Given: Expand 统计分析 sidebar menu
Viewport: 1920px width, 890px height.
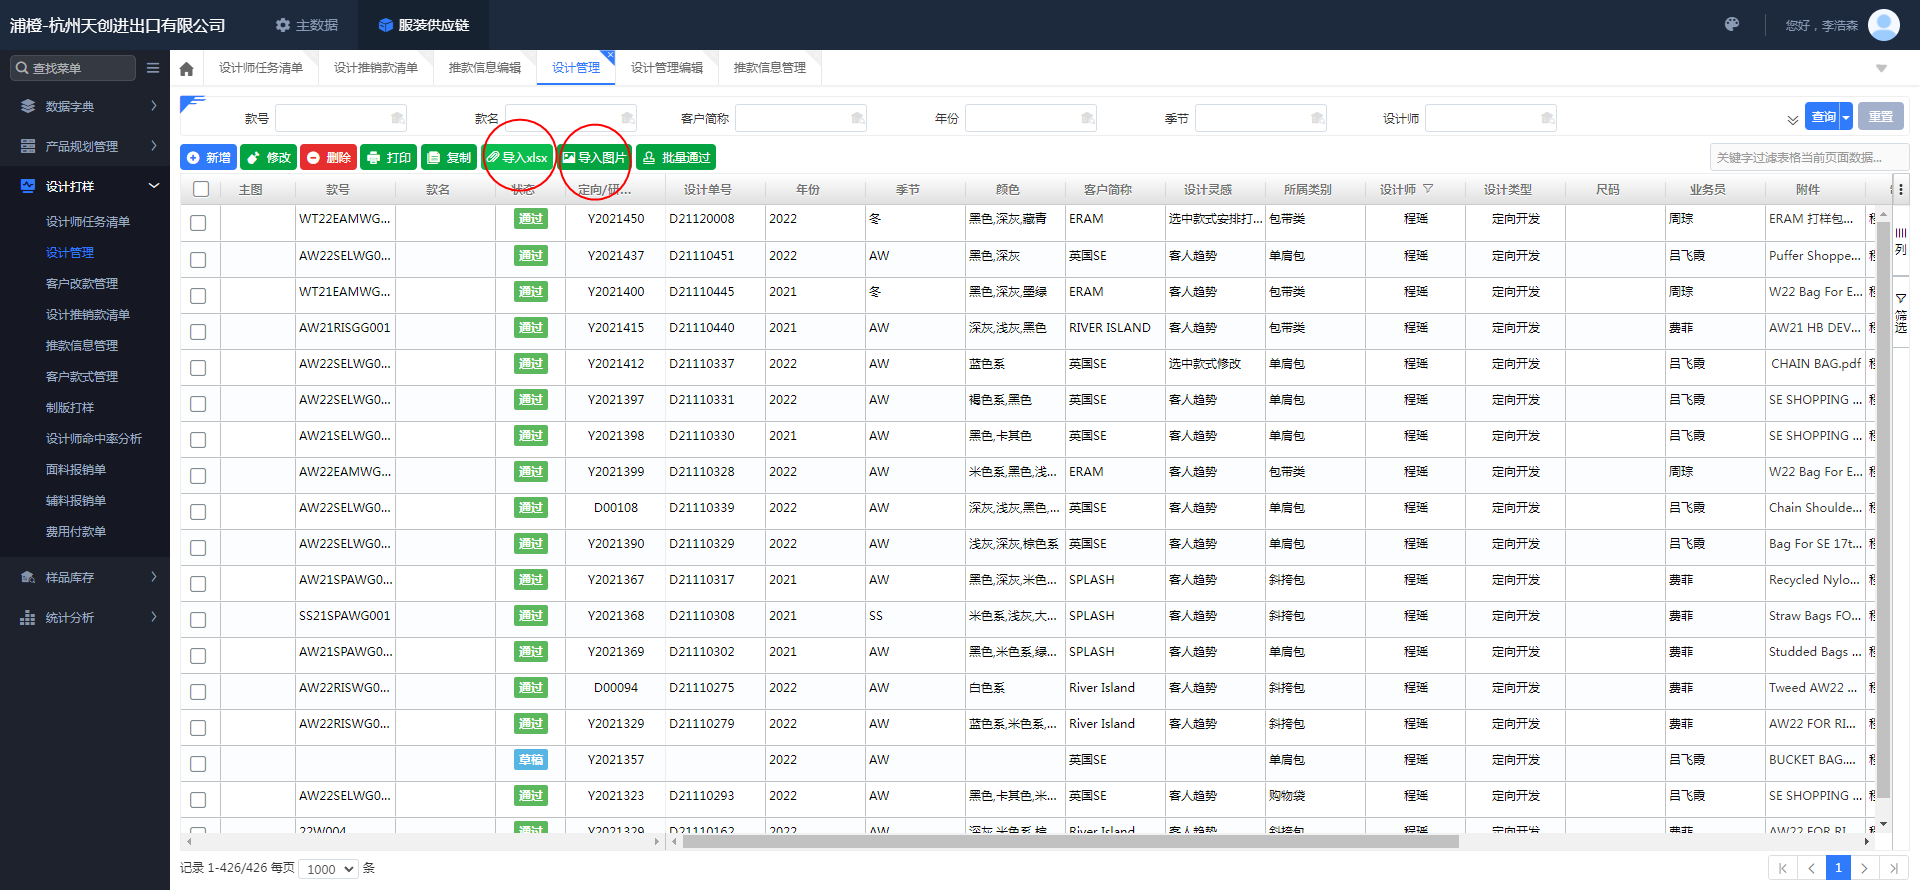Looking at the screenshot, I should tap(85, 617).
